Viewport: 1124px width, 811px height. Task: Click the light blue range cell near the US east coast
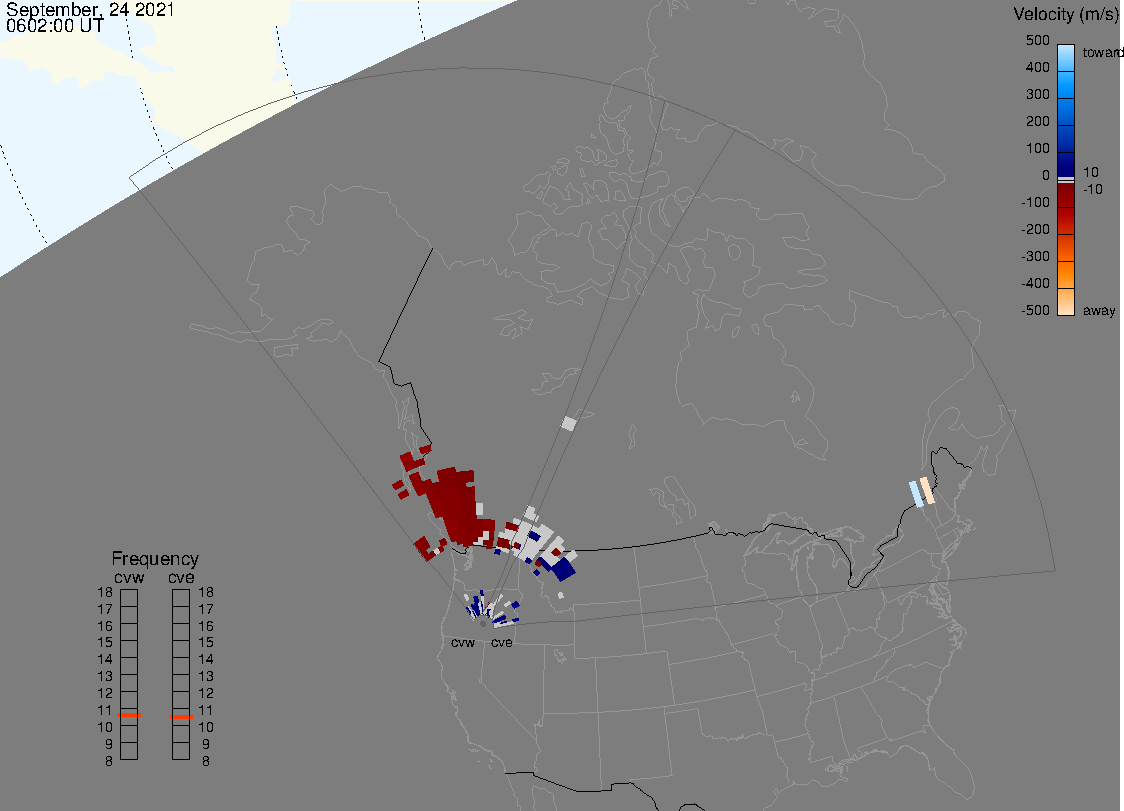916,494
